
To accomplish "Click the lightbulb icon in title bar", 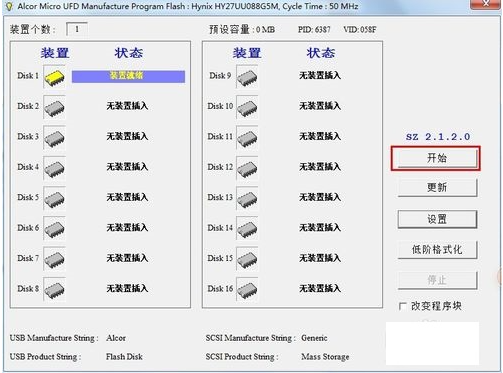I will pyautogui.click(x=9, y=7).
